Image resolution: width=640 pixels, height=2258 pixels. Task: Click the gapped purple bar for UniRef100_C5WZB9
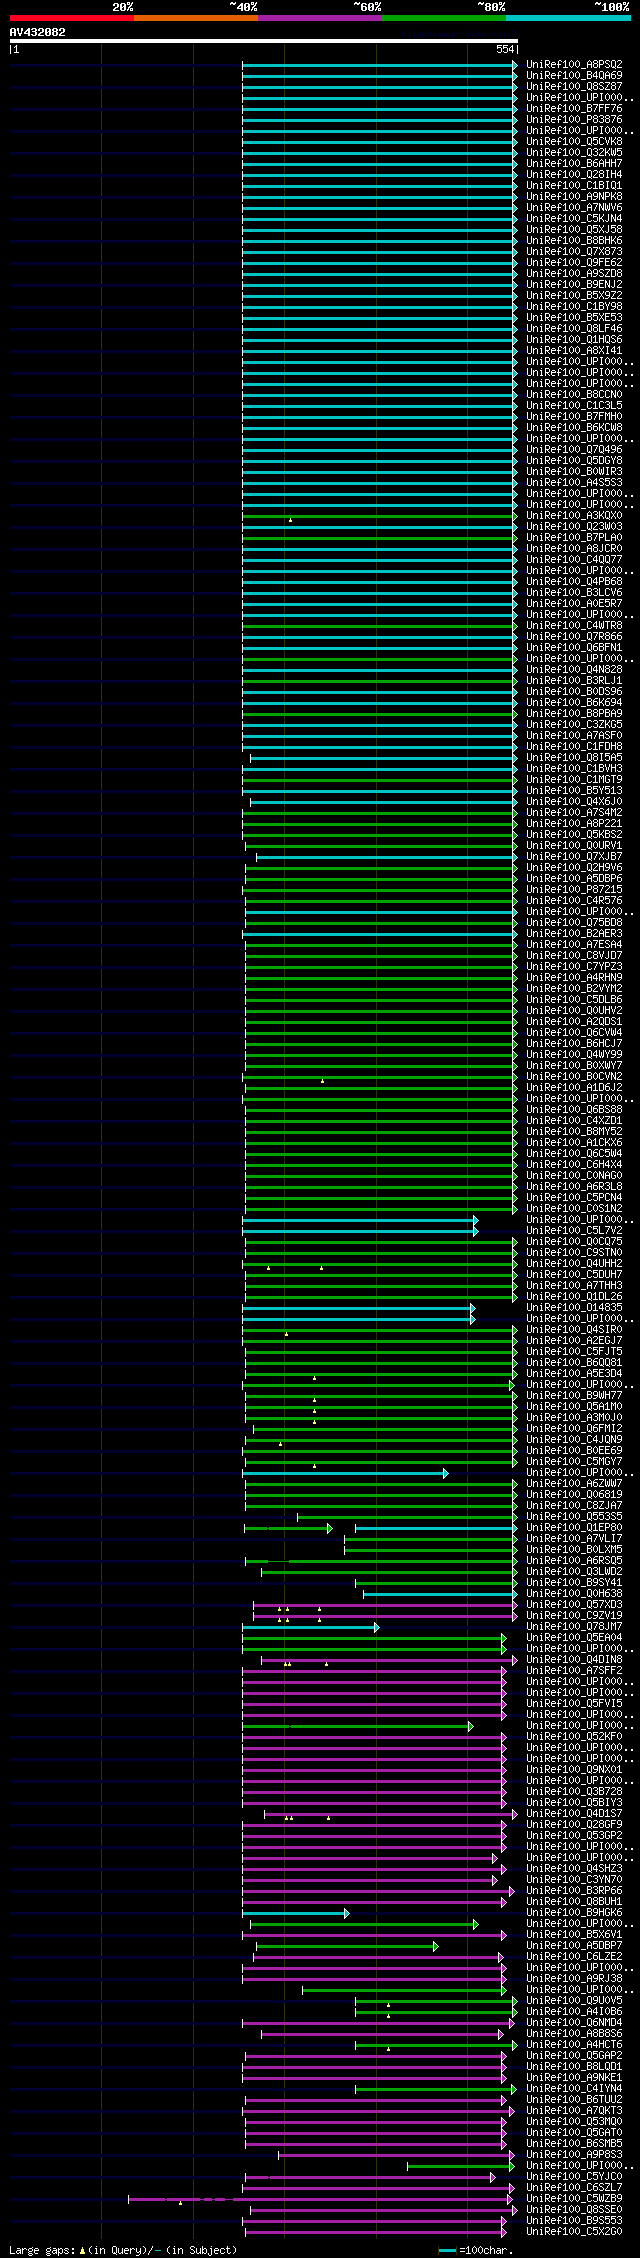[320, 2198]
